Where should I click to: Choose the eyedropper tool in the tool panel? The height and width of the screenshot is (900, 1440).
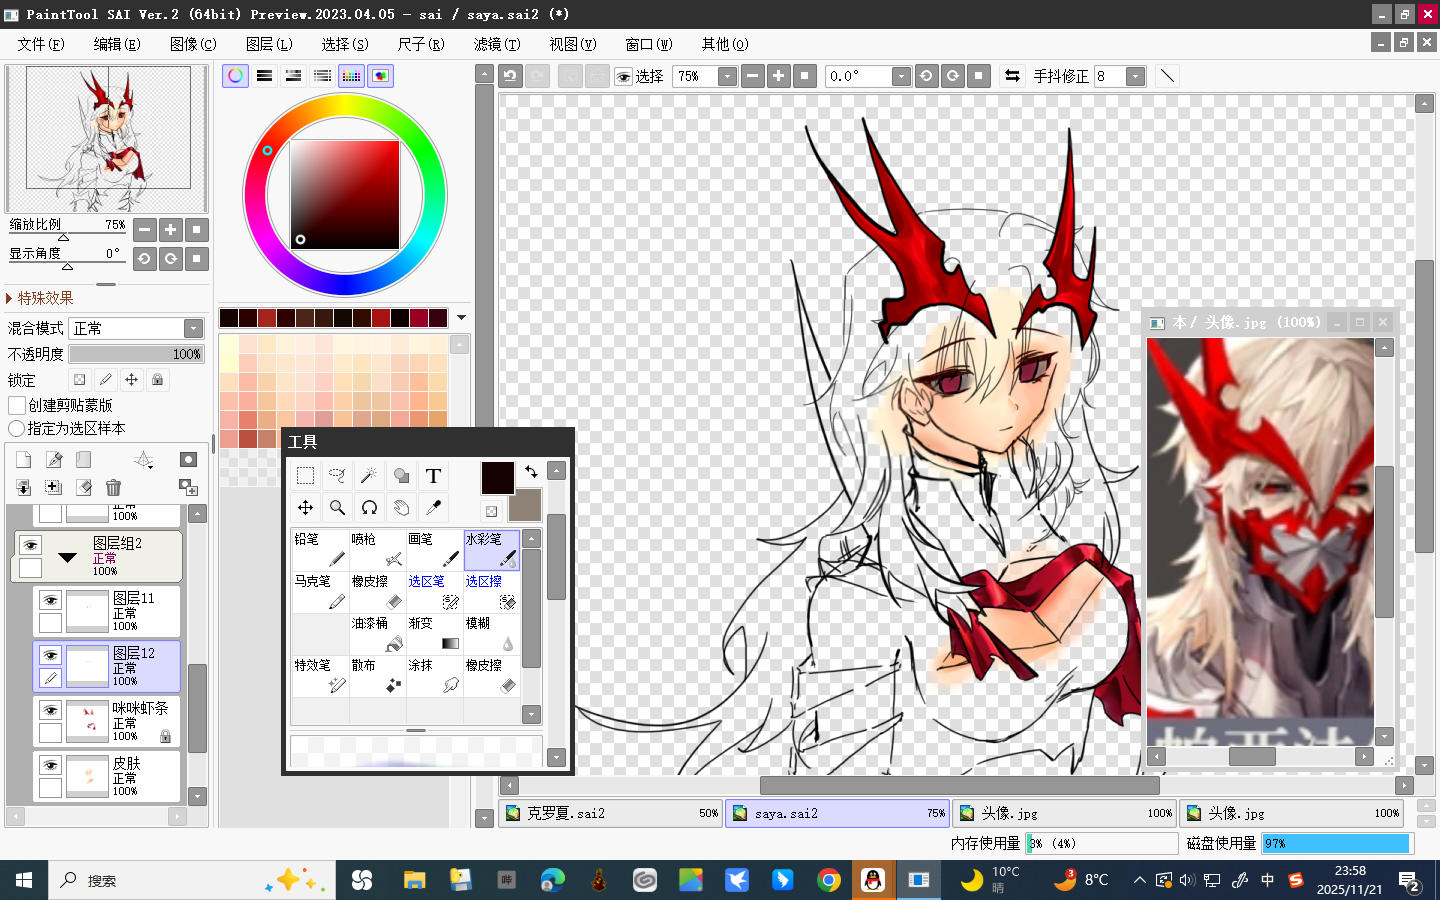click(x=433, y=508)
